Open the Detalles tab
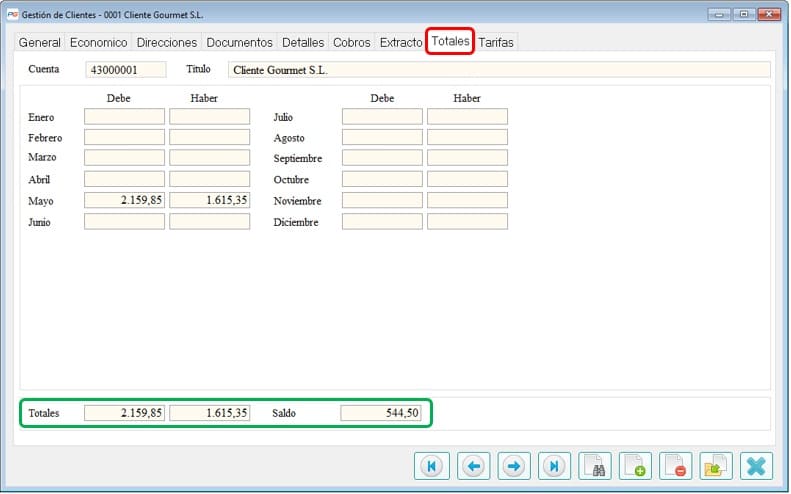The image size is (791, 494). tap(303, 42)
